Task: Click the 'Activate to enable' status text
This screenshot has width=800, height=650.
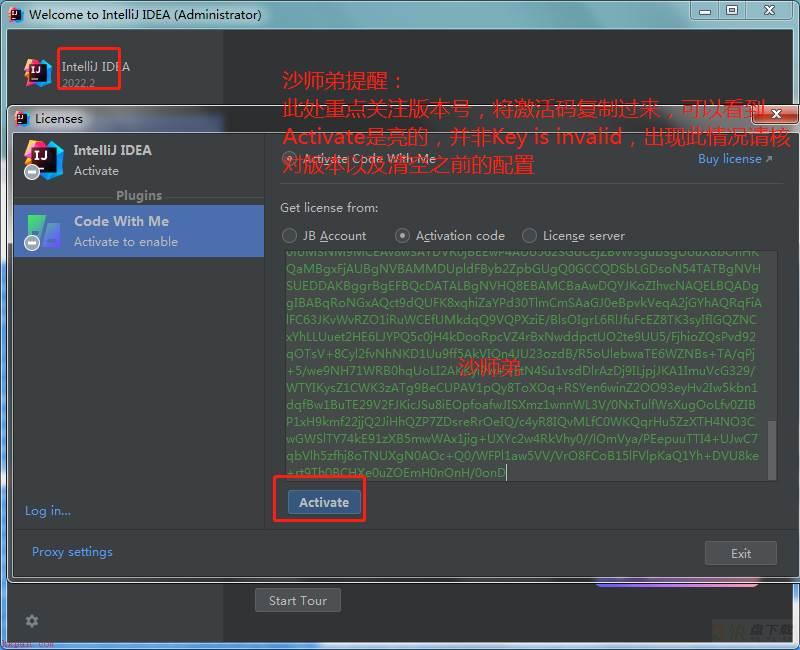Action: point(126,242)
